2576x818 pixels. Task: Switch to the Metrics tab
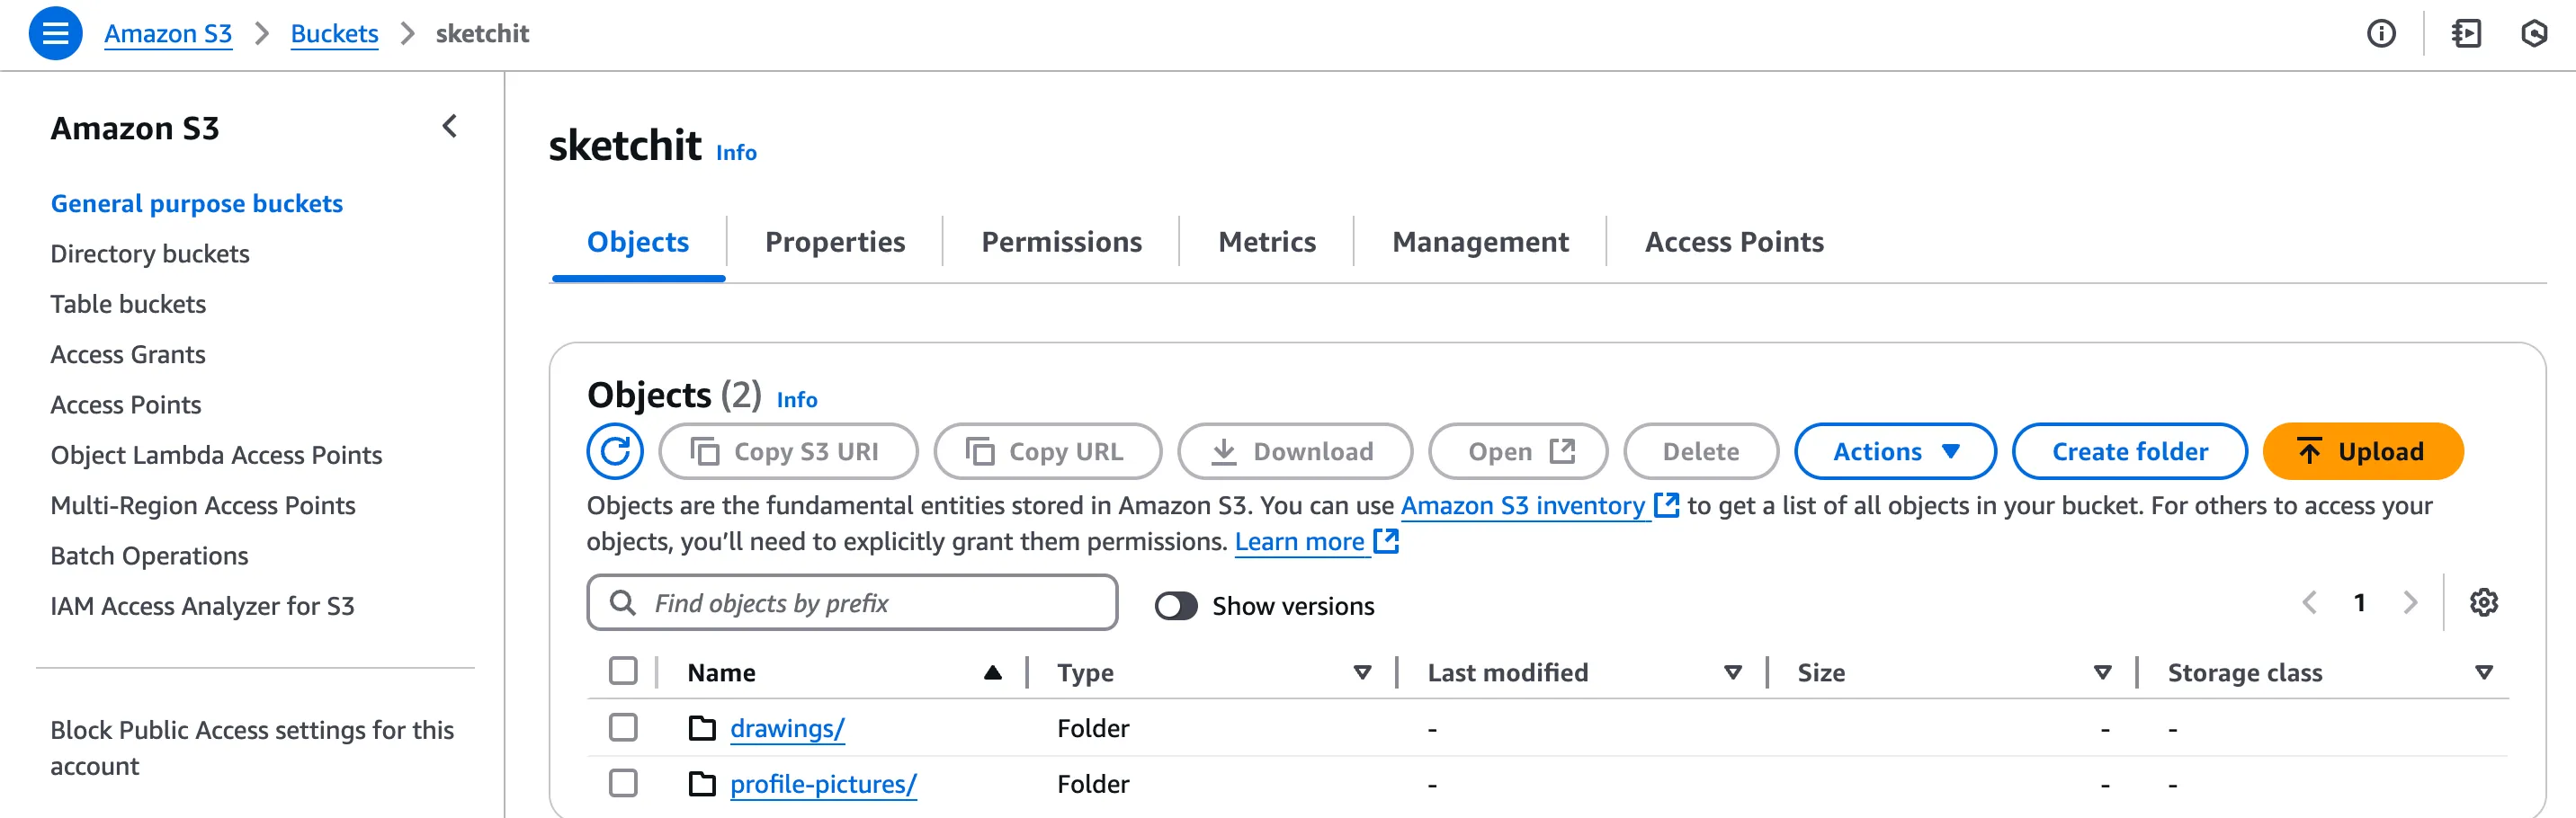click(x=1266, y=242)
